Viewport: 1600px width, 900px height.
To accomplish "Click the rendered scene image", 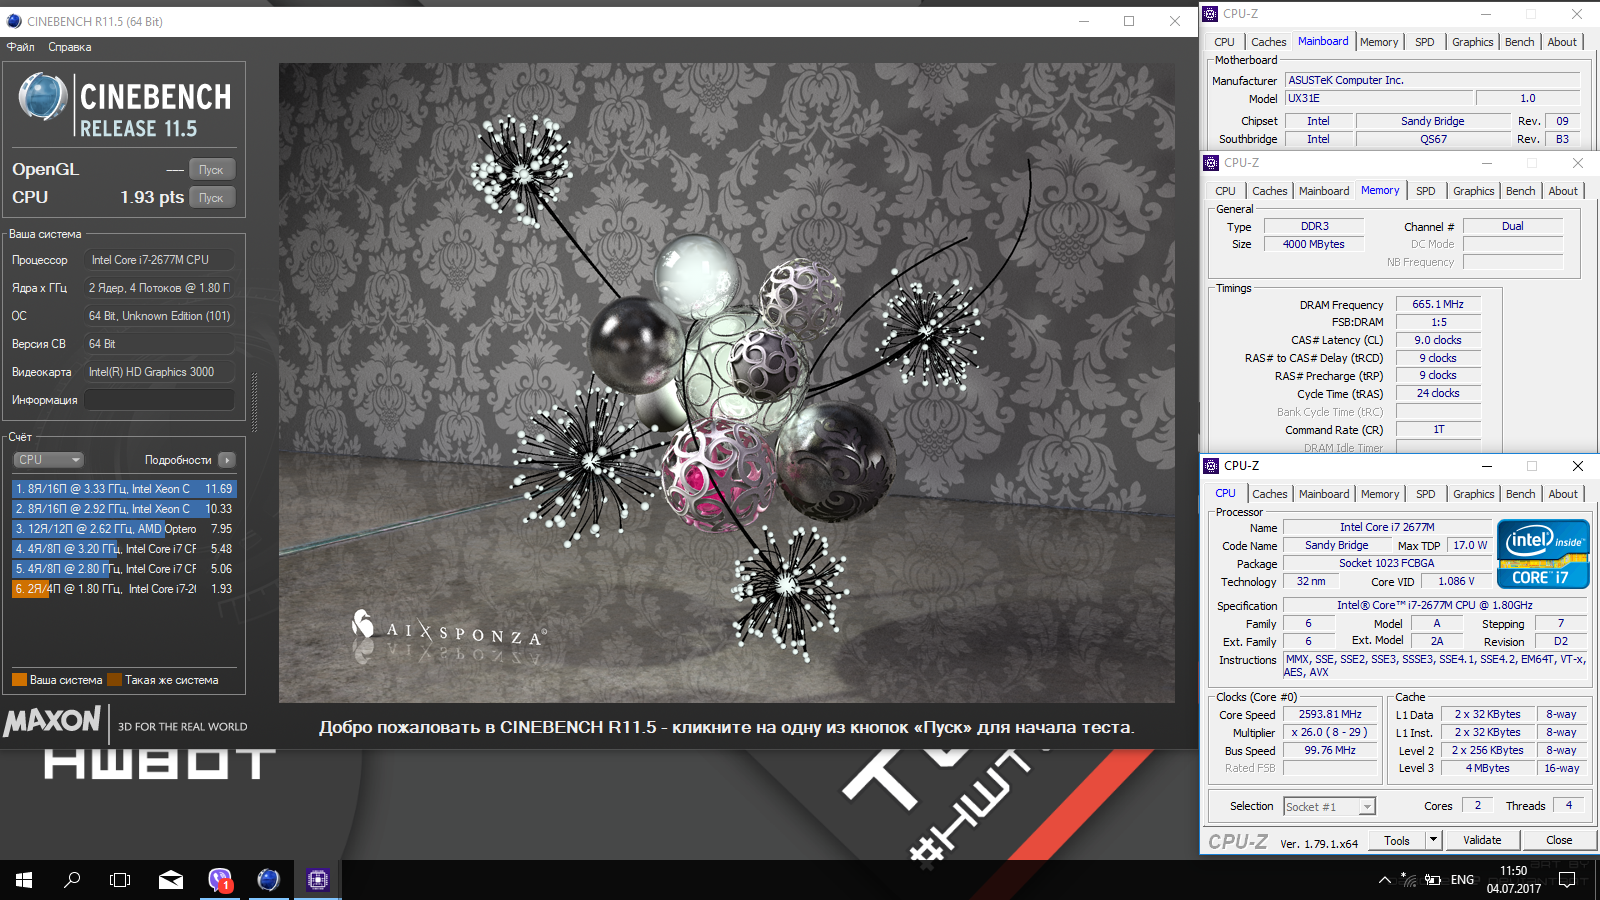I will tap(726, 383).
